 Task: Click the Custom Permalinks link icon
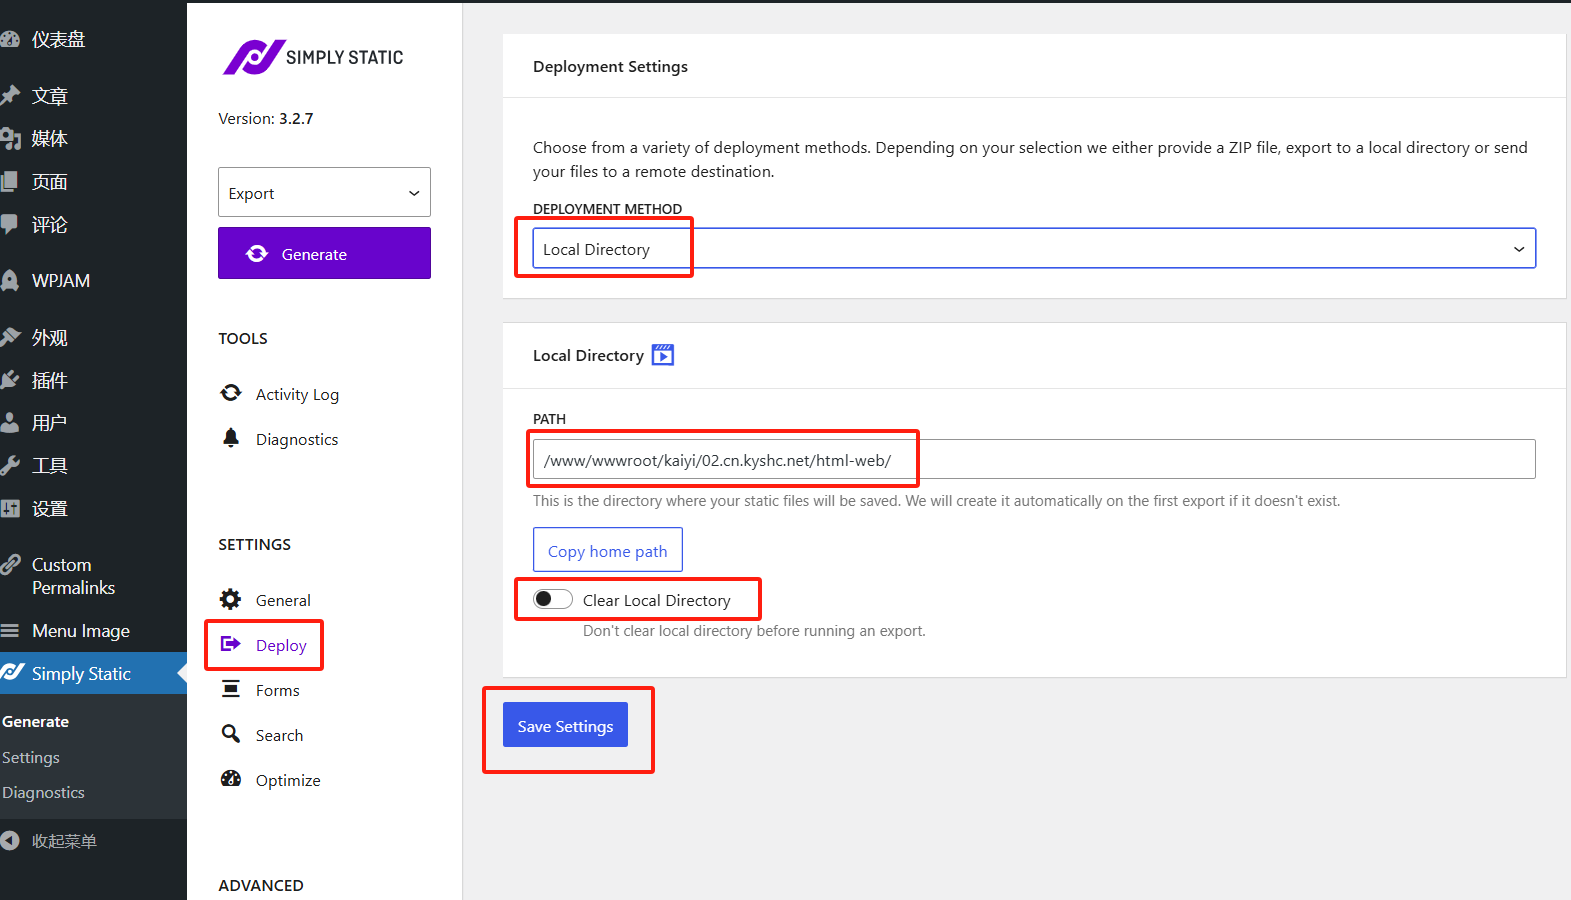[x=10, y=565]
